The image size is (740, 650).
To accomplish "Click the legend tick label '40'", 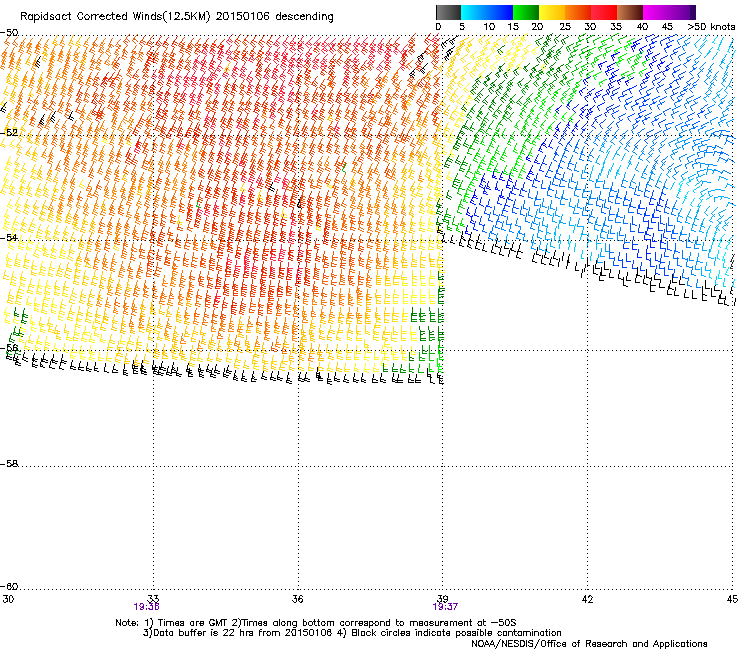I will tap(642, 27).
